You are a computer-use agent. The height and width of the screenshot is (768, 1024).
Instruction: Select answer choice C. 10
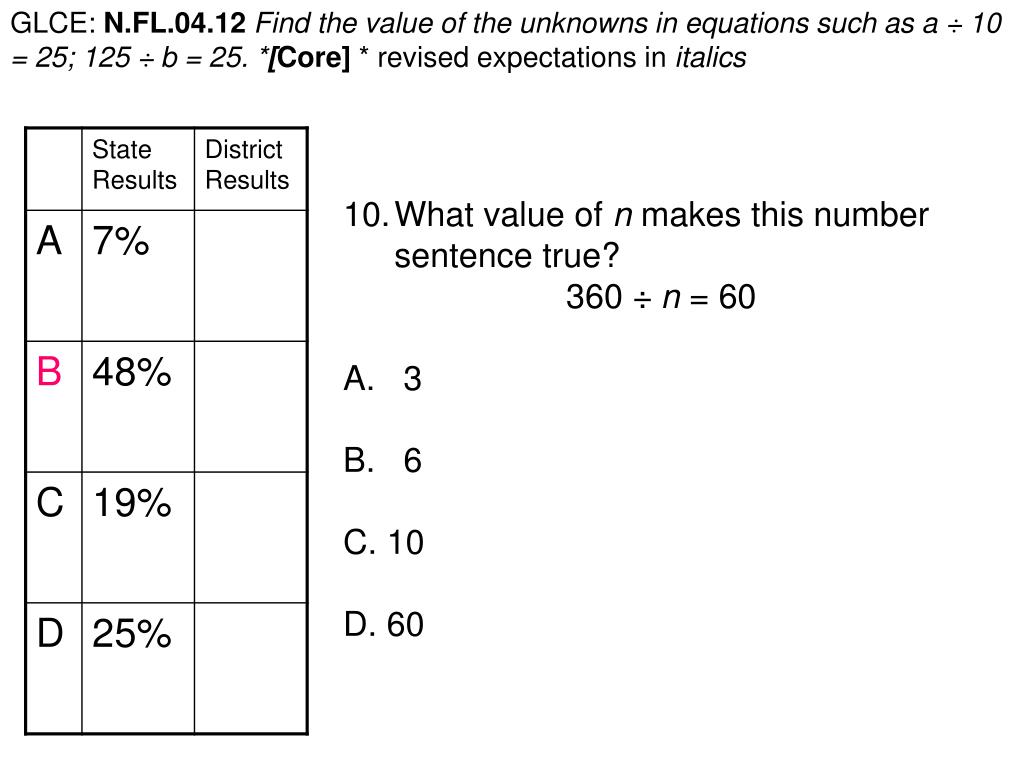pyautogui.click(x=383, y=543)
